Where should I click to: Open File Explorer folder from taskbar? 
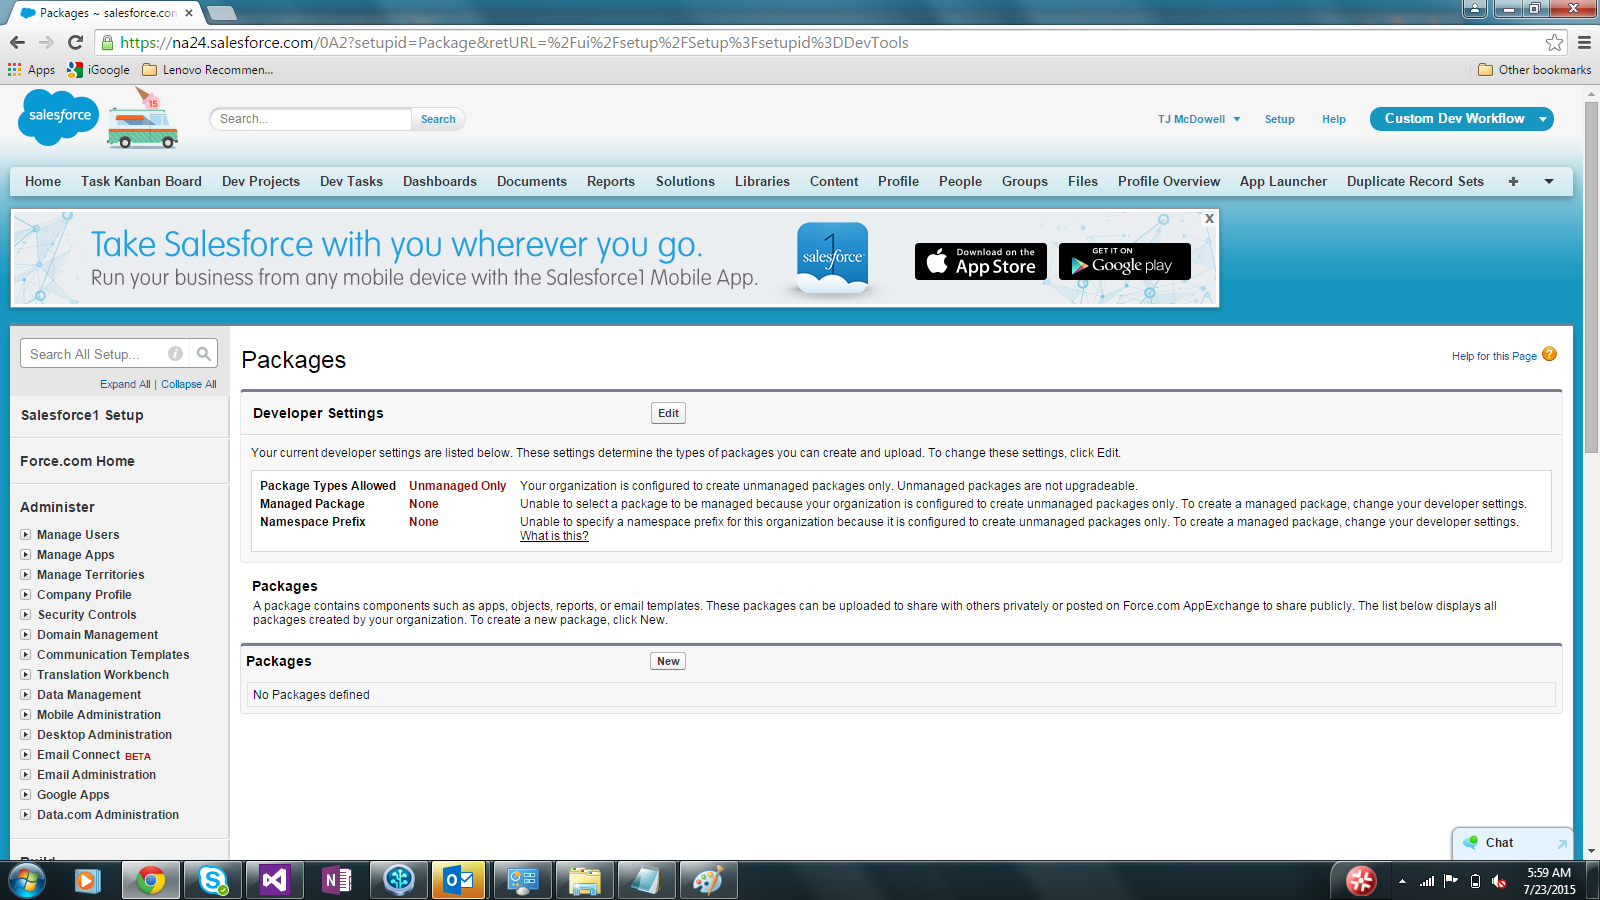coord(584,880)
